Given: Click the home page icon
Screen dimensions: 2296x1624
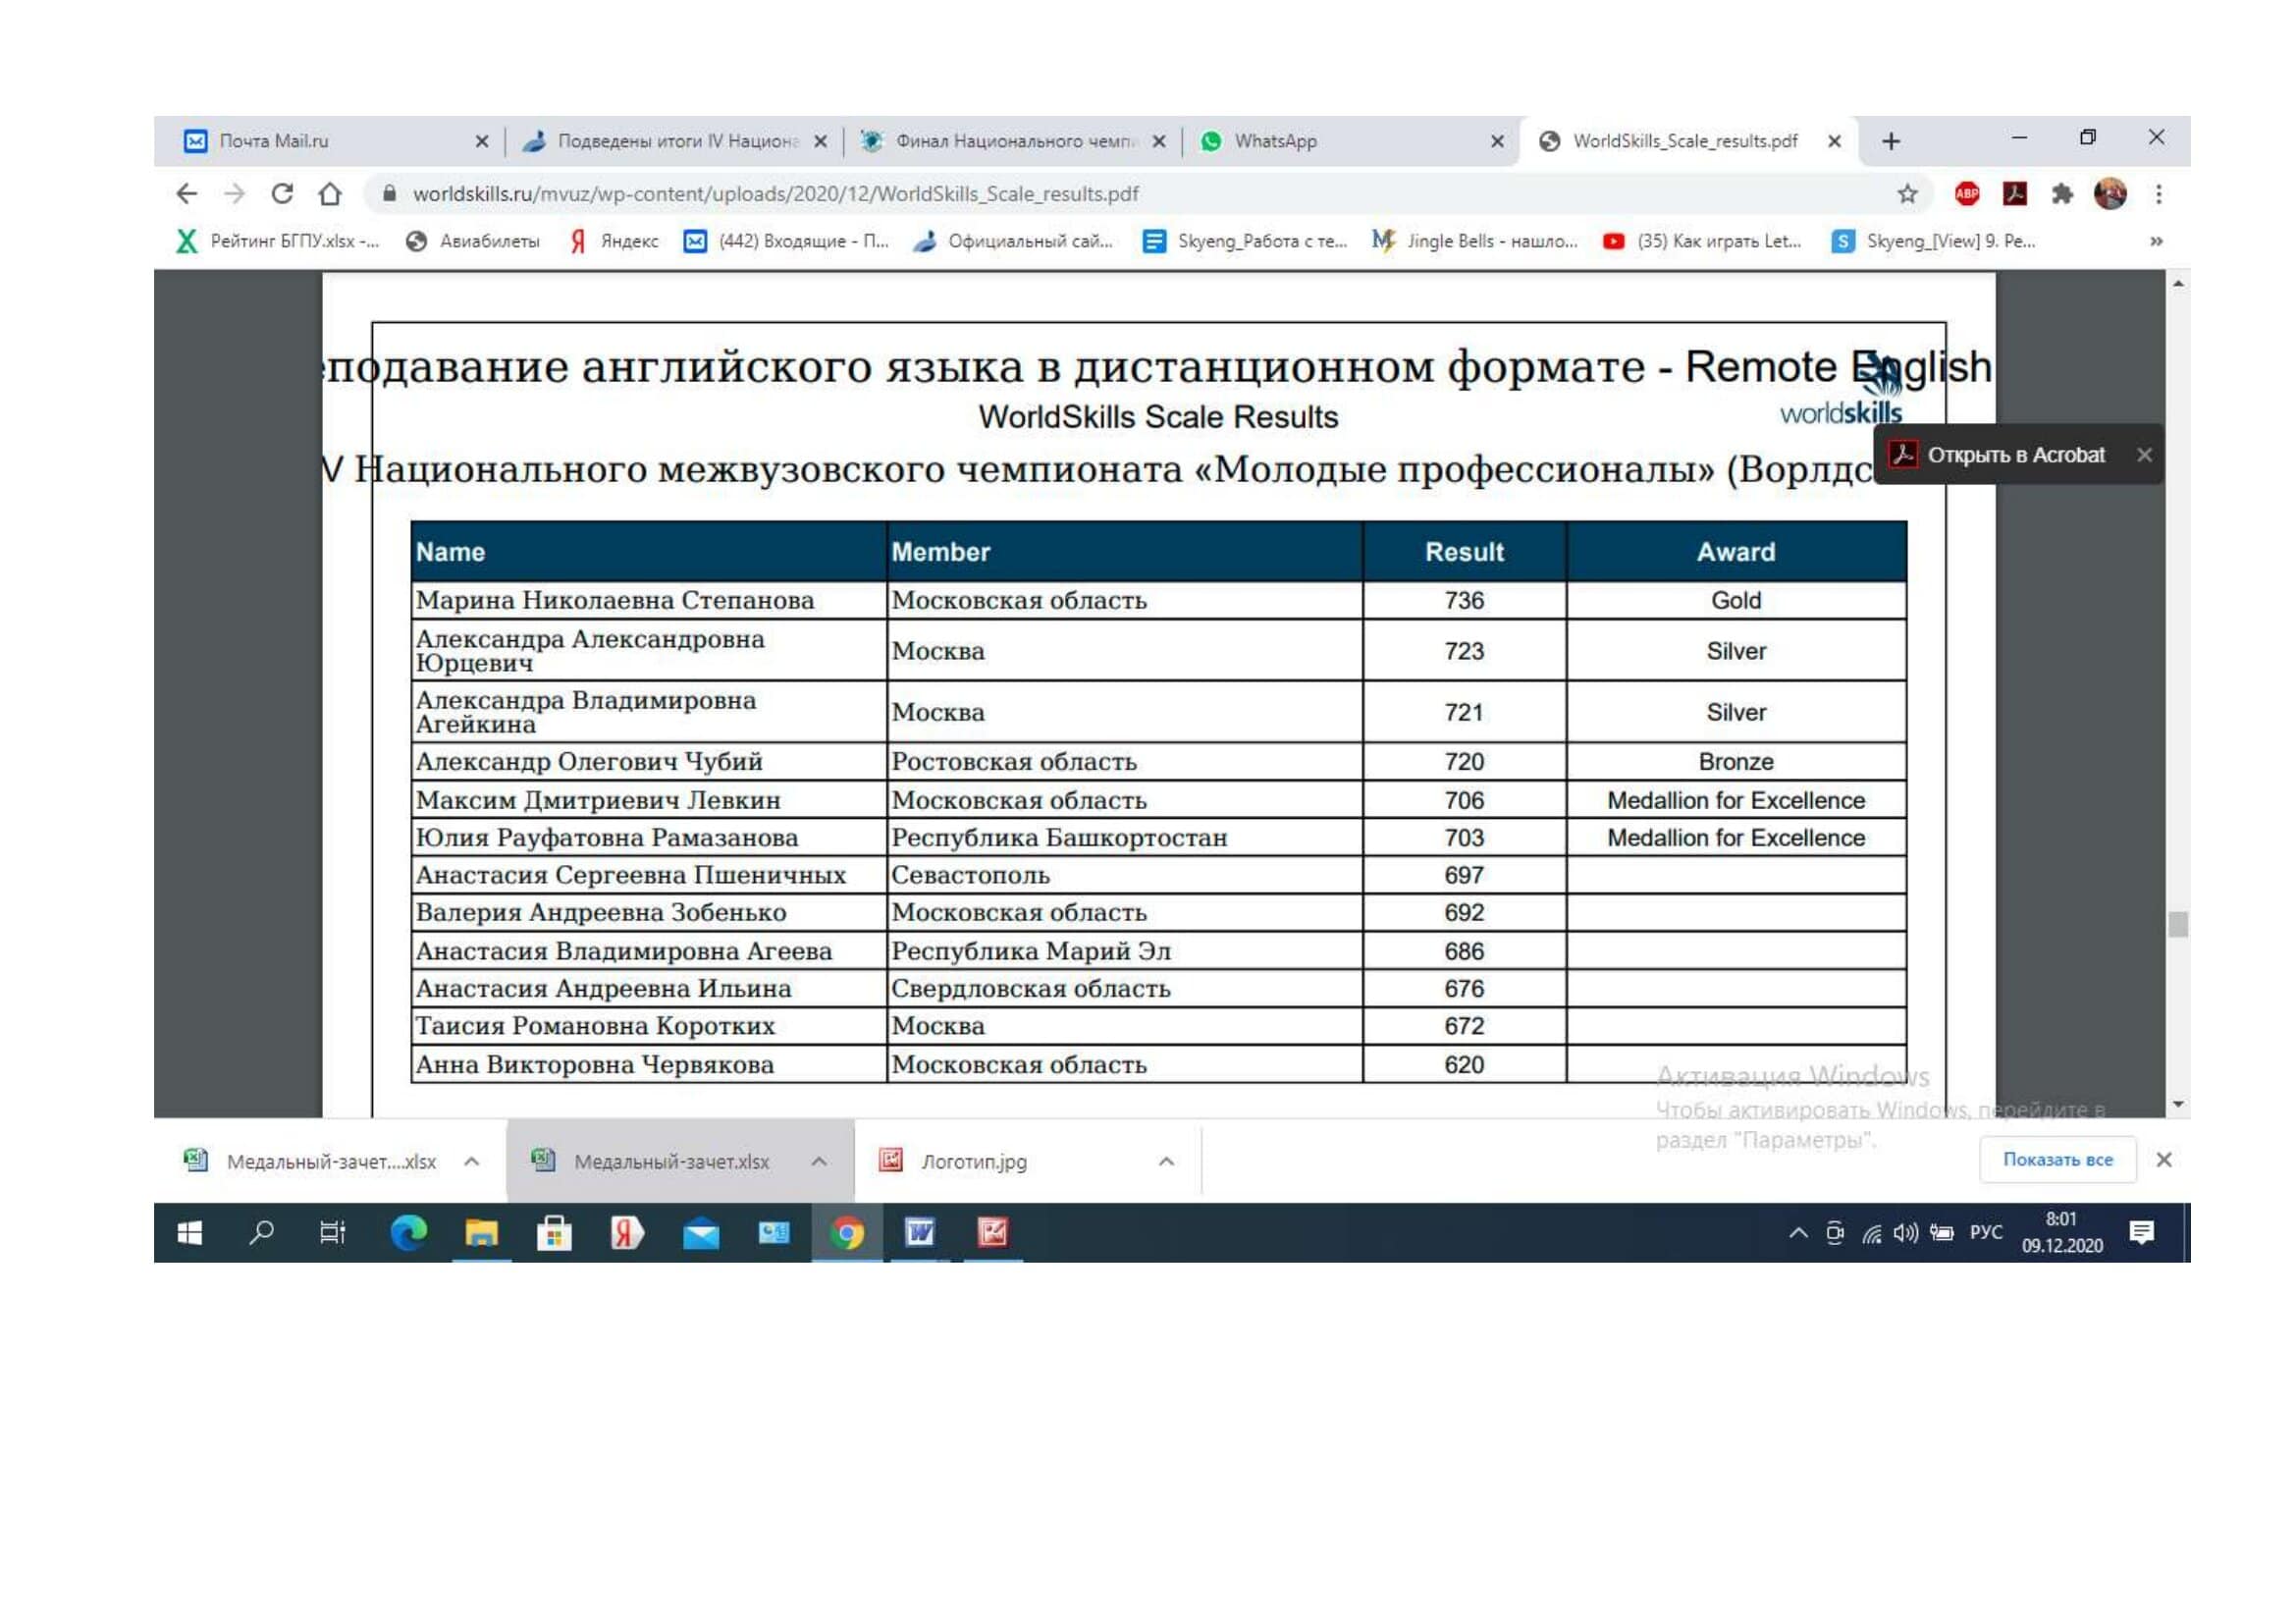Looking at the screenshot, I should point(330,194).
